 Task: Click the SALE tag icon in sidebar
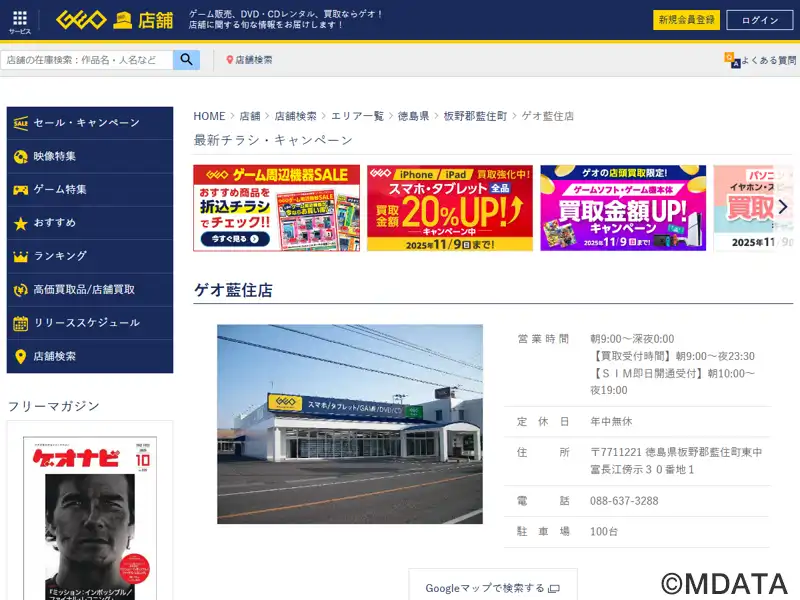click(20, 123)
